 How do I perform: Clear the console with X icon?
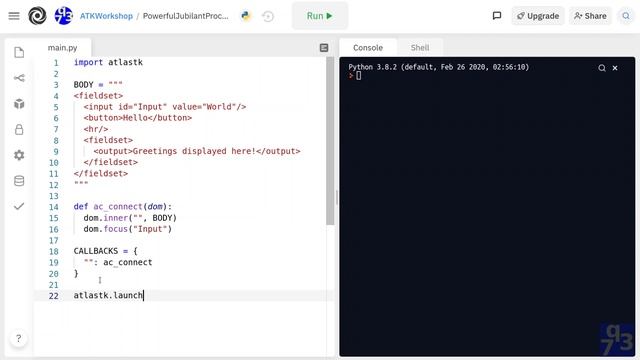(x=615, y=68)
